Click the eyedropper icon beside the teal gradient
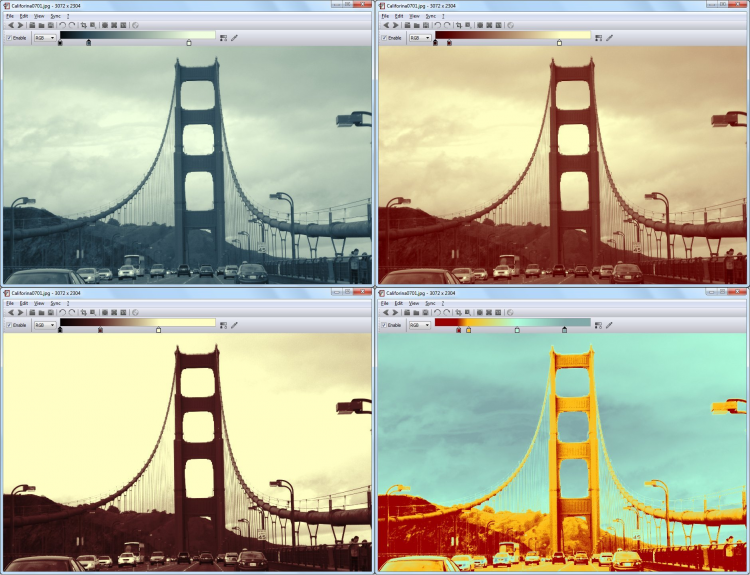The height and width of the screenshot is (575, 750). click(234, 38)
